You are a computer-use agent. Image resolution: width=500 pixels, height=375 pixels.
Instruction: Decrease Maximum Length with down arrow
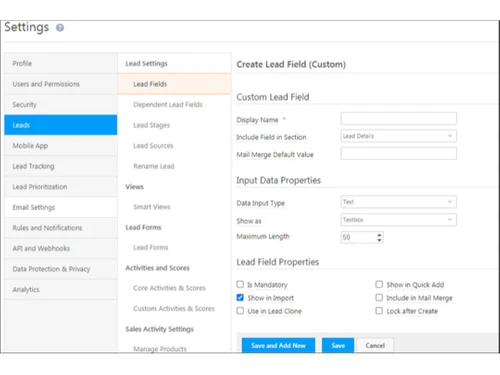379,240
